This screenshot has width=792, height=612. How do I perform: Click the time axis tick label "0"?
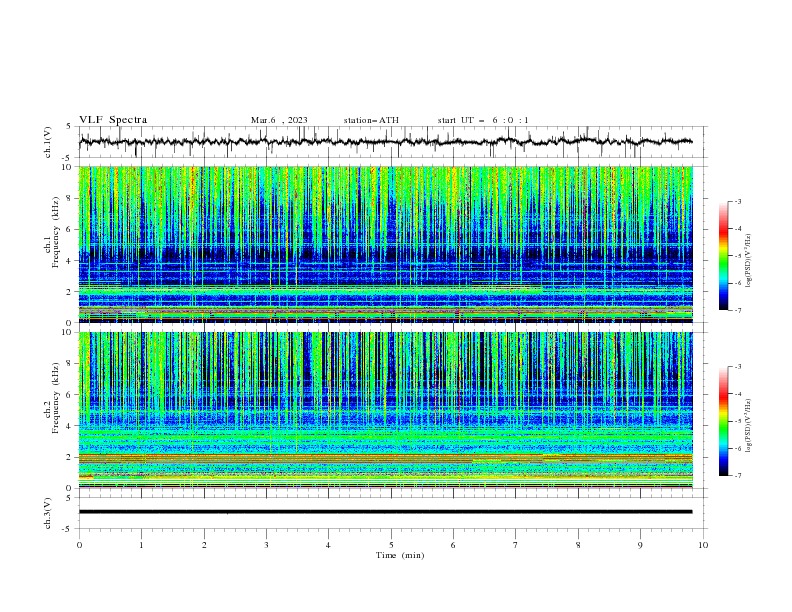[79, 545]
